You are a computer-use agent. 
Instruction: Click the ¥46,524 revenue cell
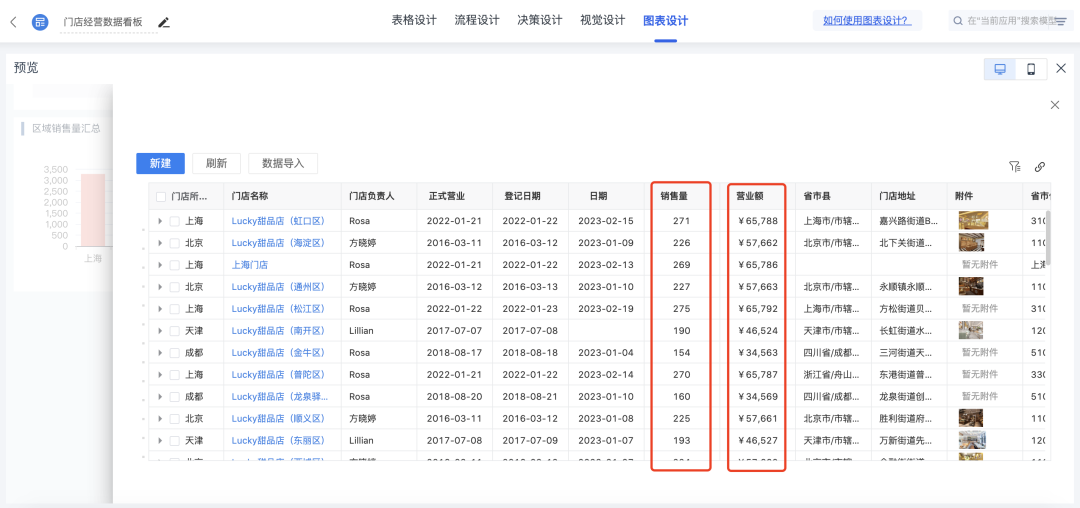757,331
